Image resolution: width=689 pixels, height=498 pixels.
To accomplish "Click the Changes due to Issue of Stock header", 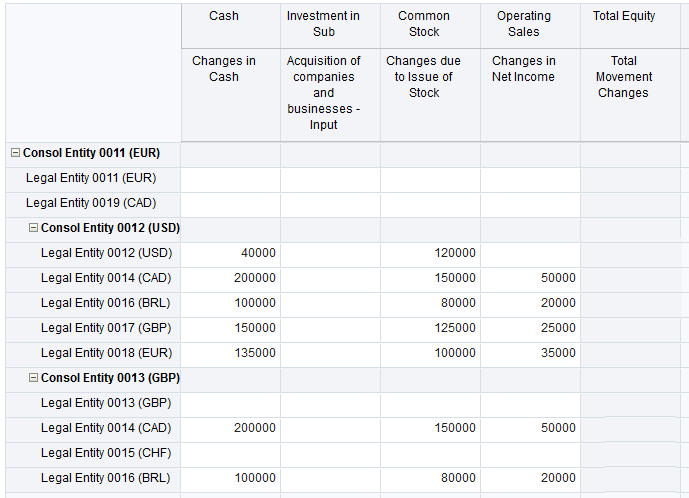I will [x=431, y=95].
